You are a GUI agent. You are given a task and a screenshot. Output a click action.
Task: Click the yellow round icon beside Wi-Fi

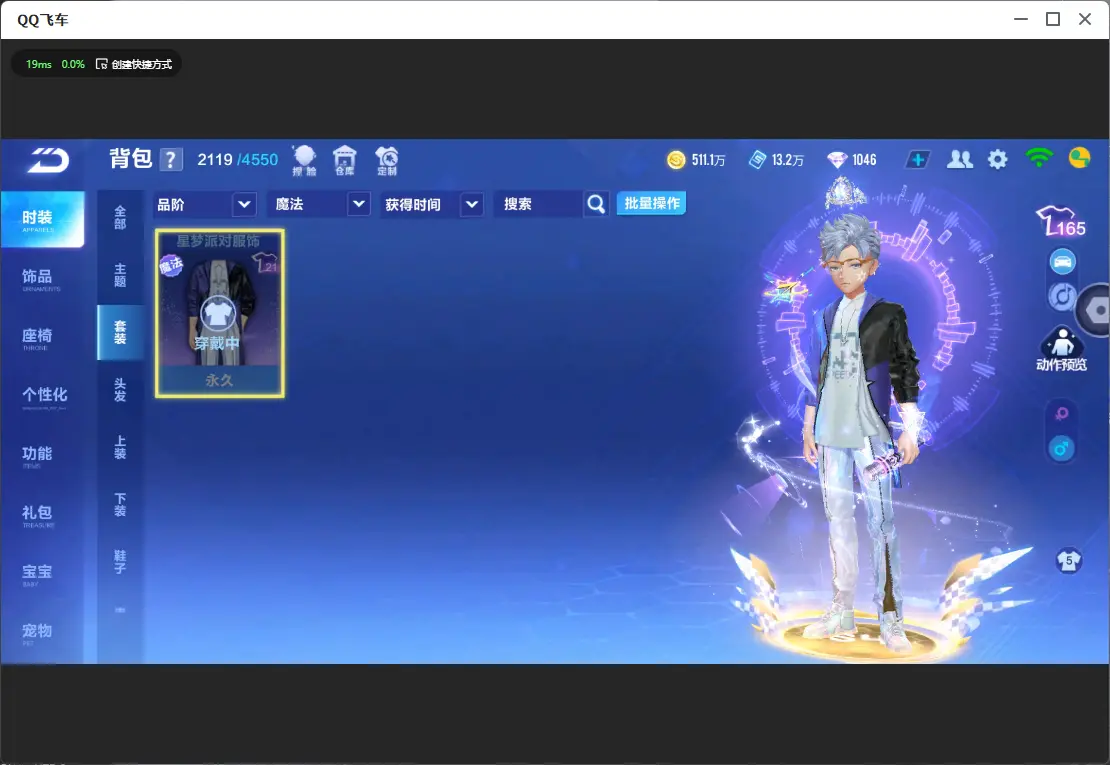pos(1080,157)
